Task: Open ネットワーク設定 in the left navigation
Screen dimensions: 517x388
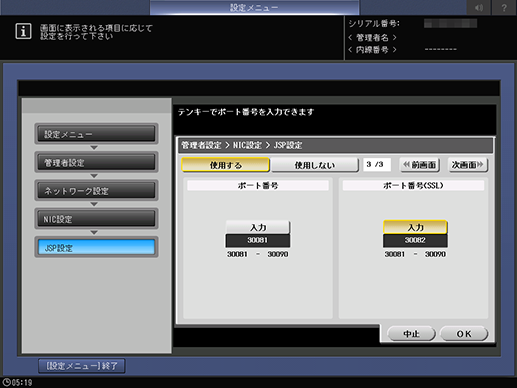Action: (96, 191)
